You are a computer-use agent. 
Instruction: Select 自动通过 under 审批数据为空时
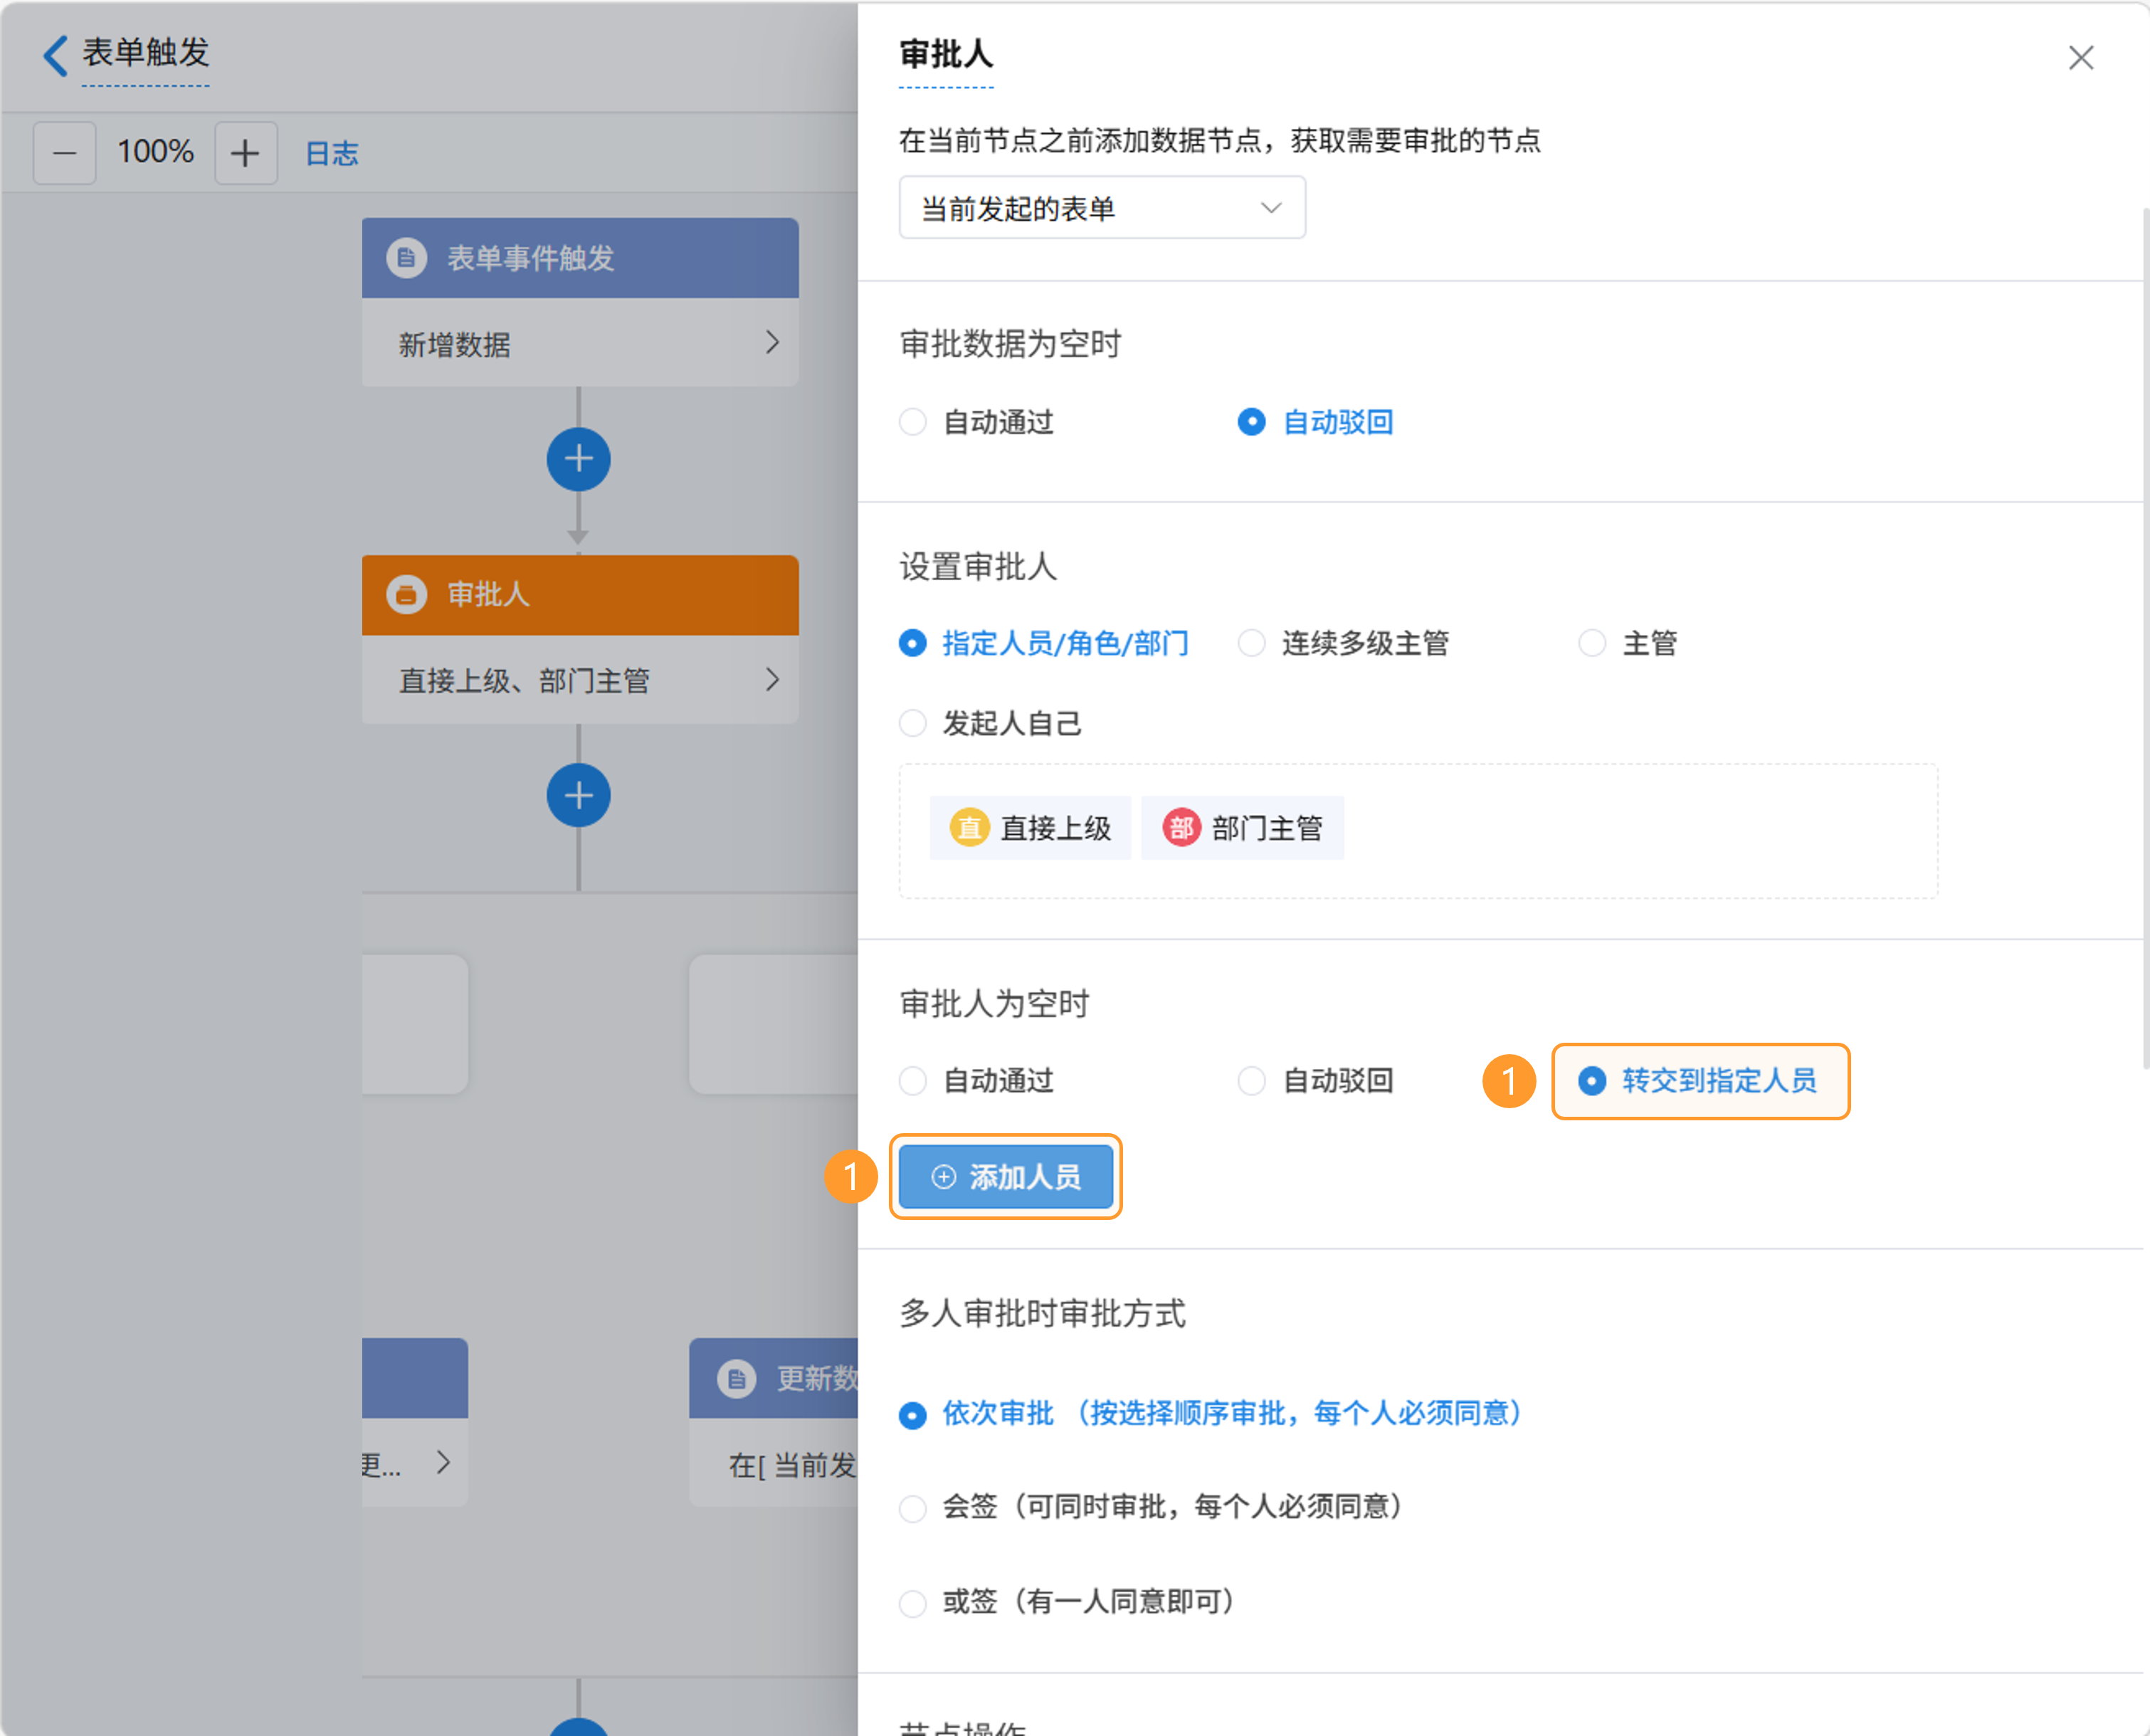913,422
